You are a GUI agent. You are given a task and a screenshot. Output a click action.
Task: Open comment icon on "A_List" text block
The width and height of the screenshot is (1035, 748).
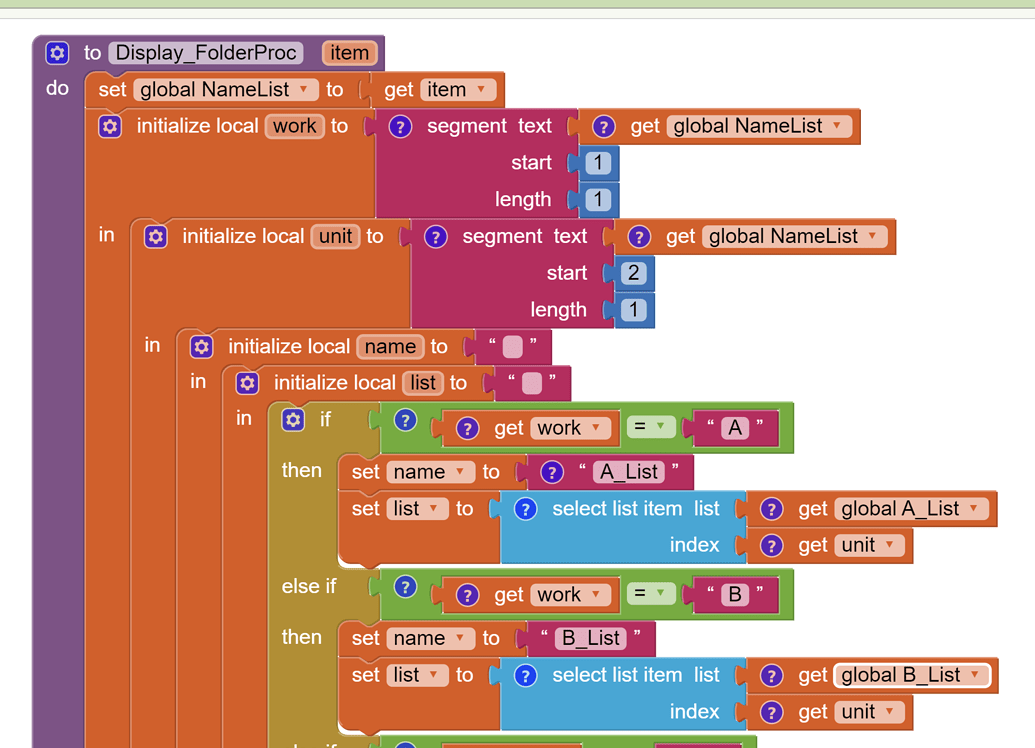pos(551,472)
